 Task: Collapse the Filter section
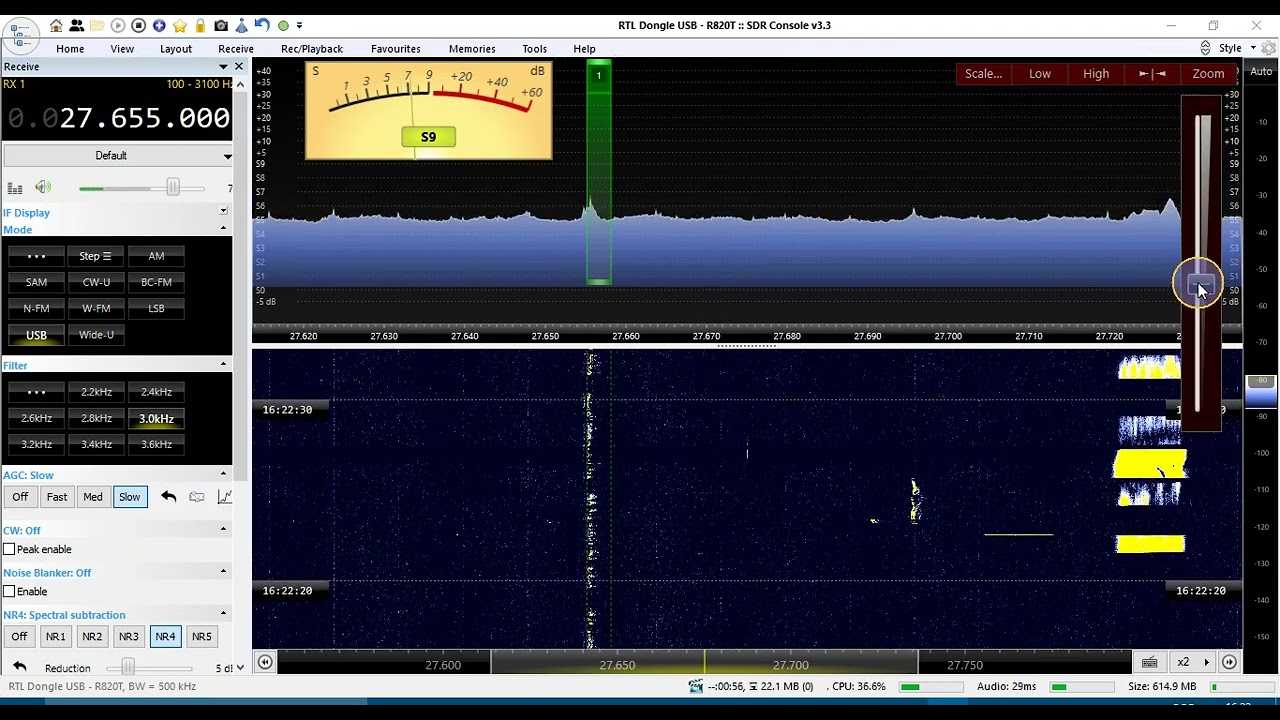pyautogui.click(x=223, y=365)
